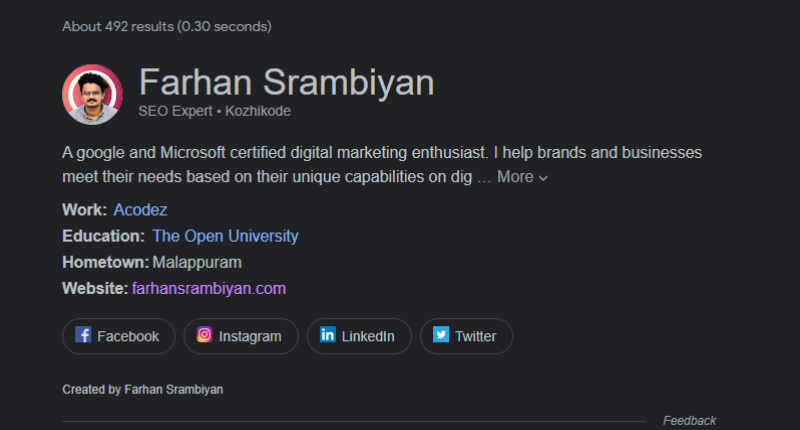The image size is (800, 430).
Task: Visit the farhansrambiyan.com website link
Action: pos(208,288)
